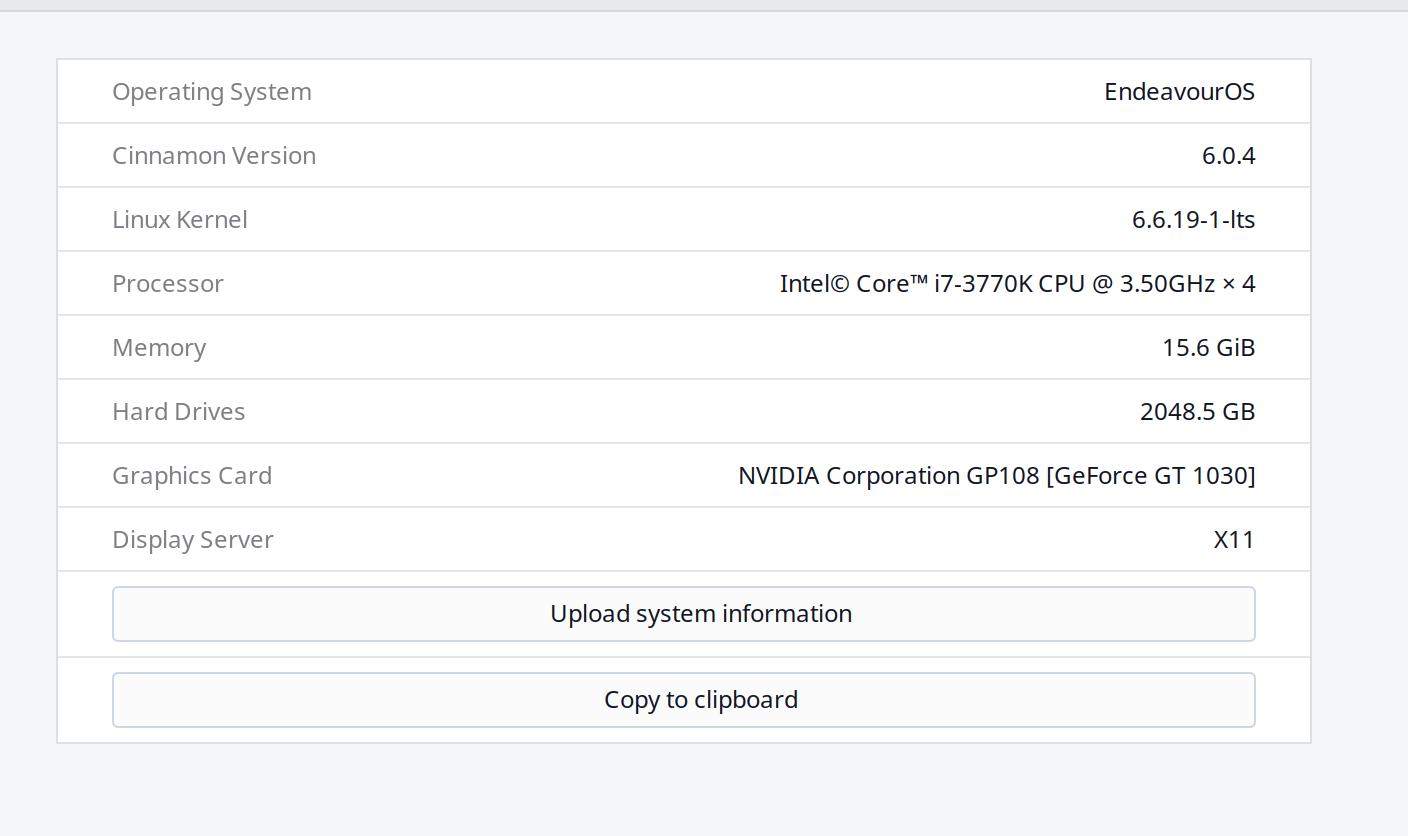The image size is (1408, 836).
Task: Click the 6.6.19-1-lts kernel value
Action: pyautogui.click(x=1193, y=220)
